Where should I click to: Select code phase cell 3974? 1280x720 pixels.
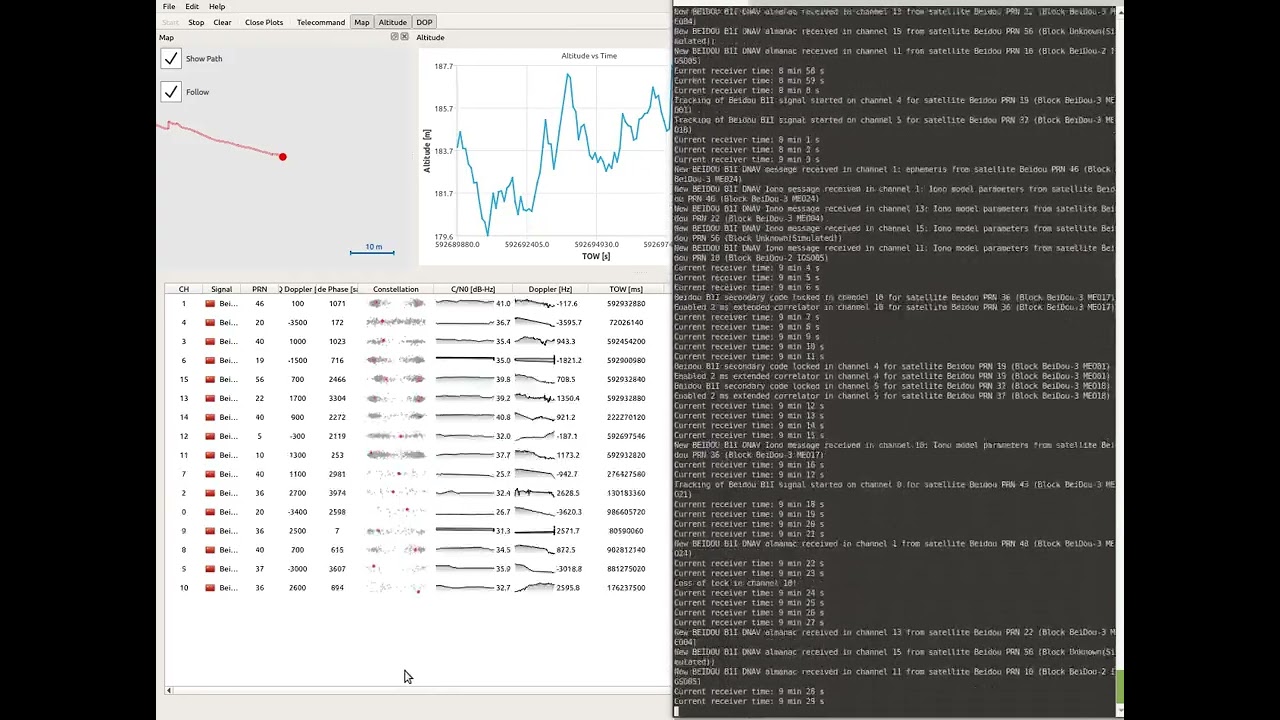point(337,493)
